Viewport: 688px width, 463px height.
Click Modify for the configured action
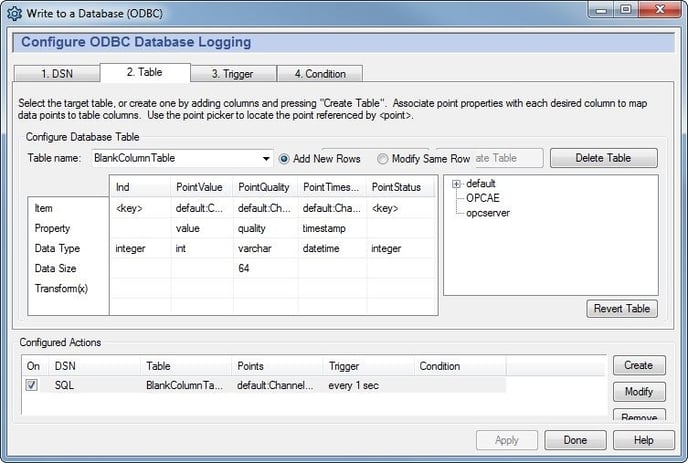point(638,392)
